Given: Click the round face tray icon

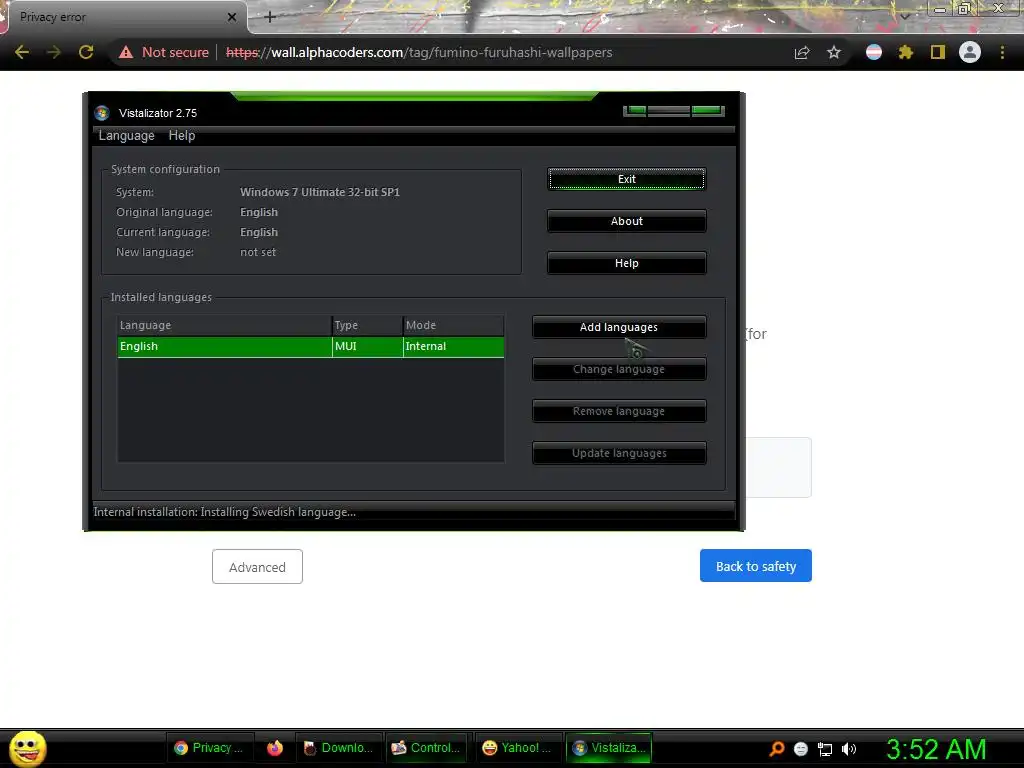Looking at the screenshot, I should [801, 749].
